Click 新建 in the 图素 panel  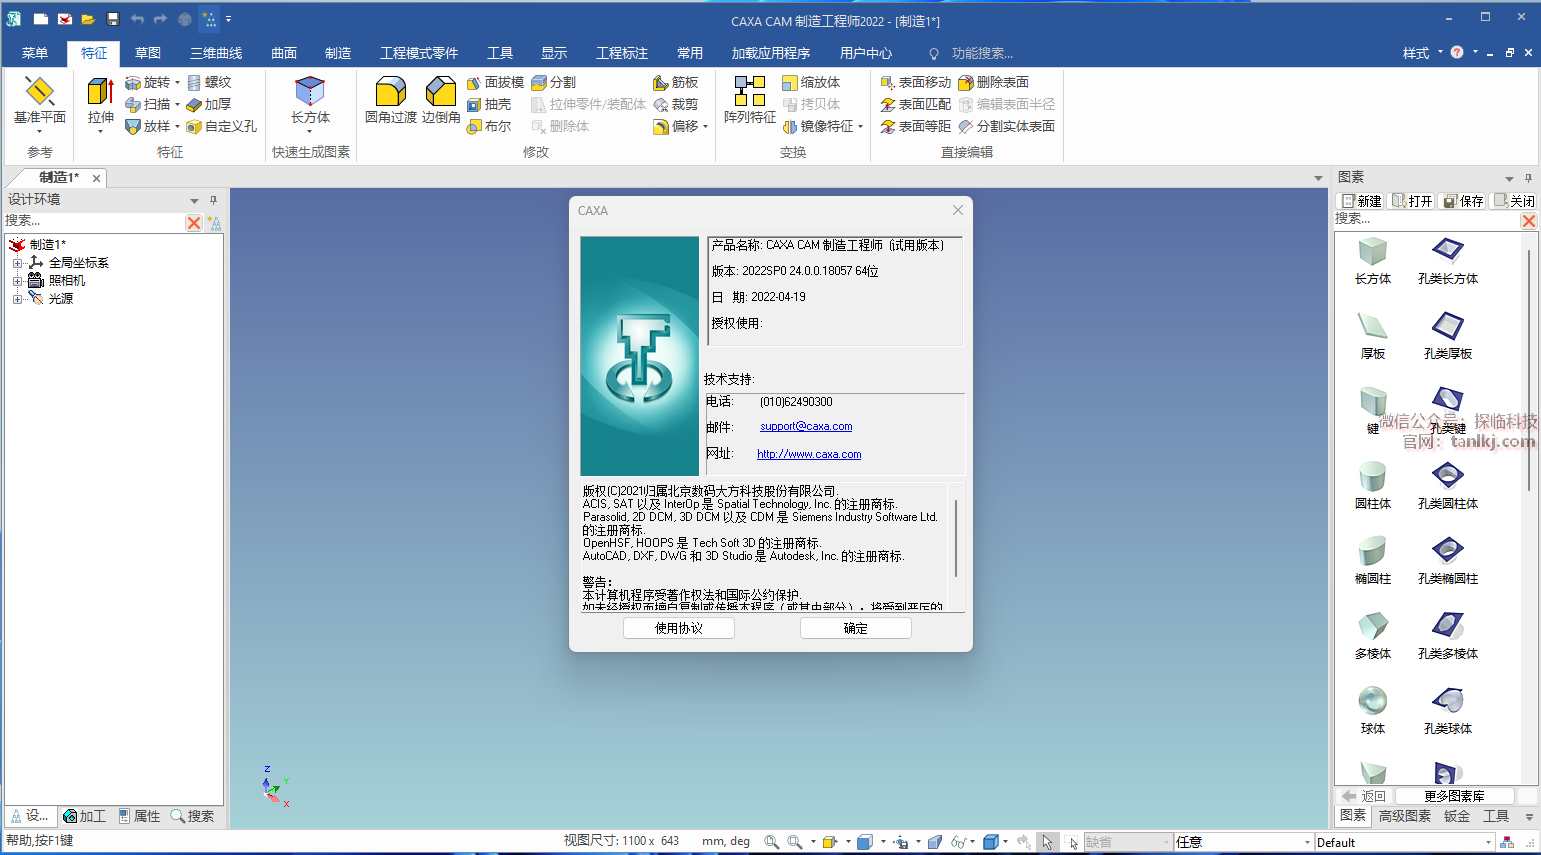click(x=1362, y=201)
